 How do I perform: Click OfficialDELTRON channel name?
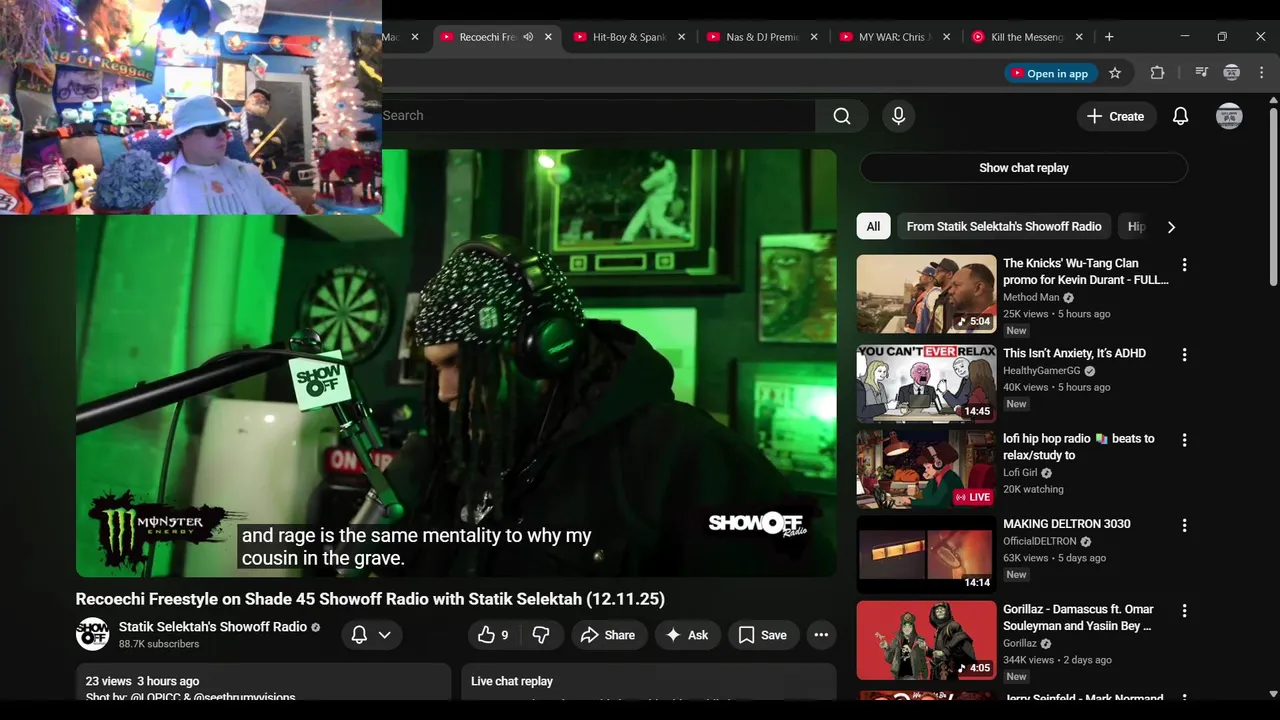[1039, 541]
